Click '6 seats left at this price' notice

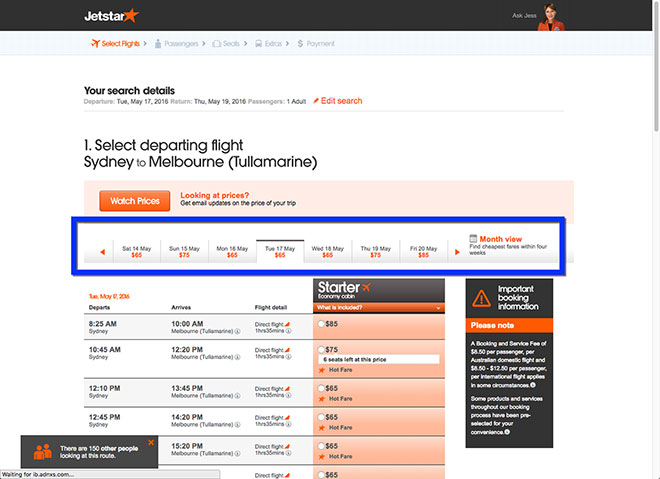[x=379, y=359]
